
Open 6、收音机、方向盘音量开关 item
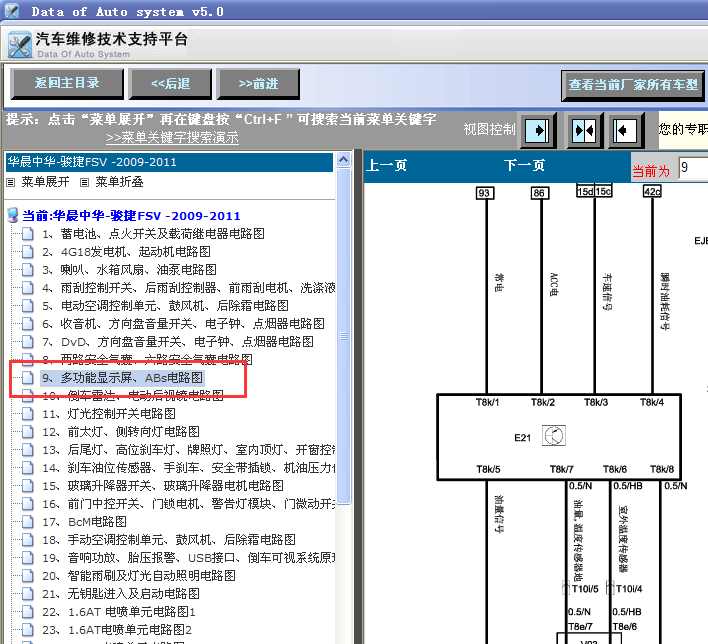click(183, 324)
